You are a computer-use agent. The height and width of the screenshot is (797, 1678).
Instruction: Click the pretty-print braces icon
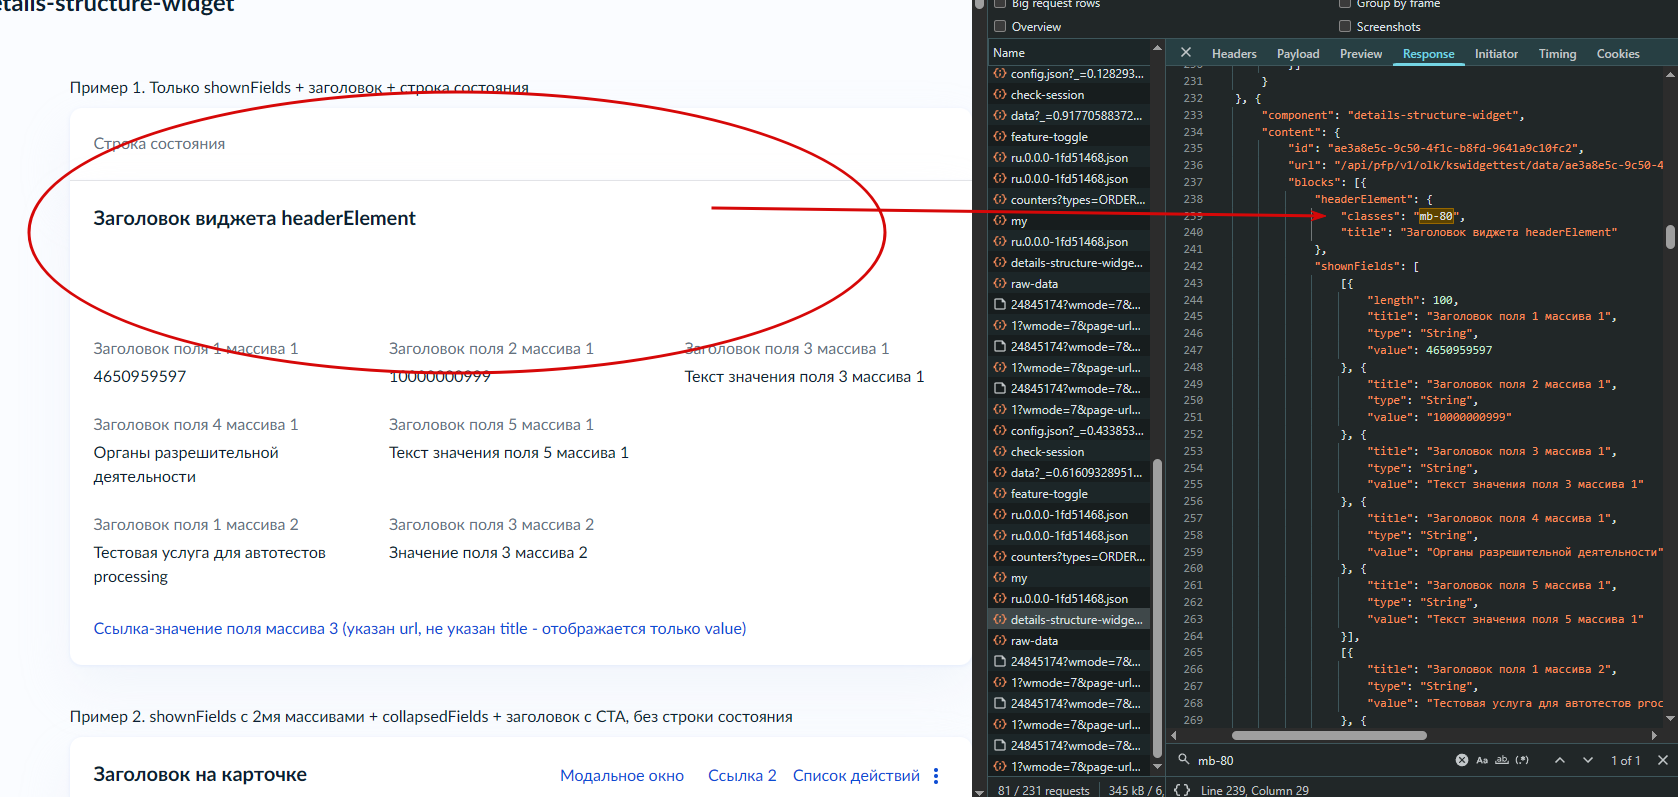pos(1181,790)
